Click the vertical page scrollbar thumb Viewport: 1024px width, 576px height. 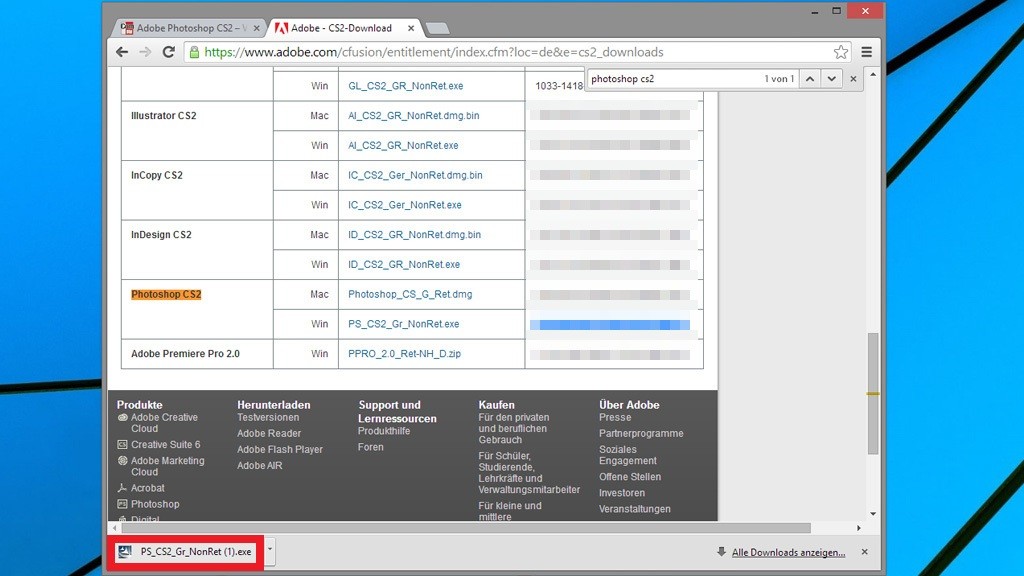[x=873, y=394]
